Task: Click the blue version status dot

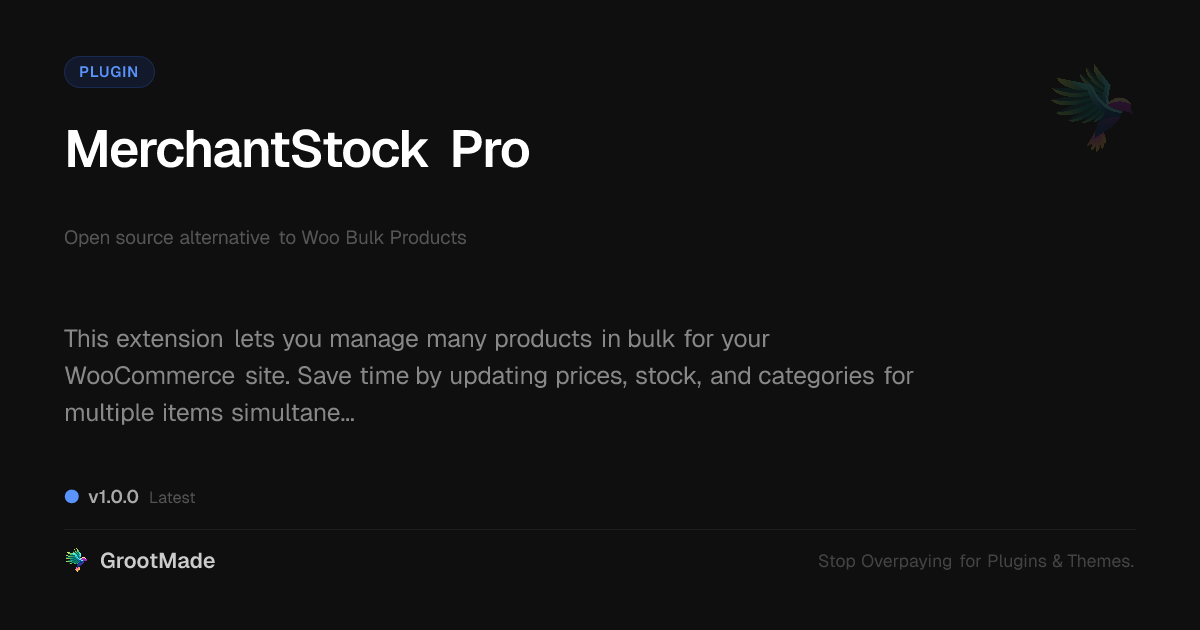Action: (x=72, y=497)
